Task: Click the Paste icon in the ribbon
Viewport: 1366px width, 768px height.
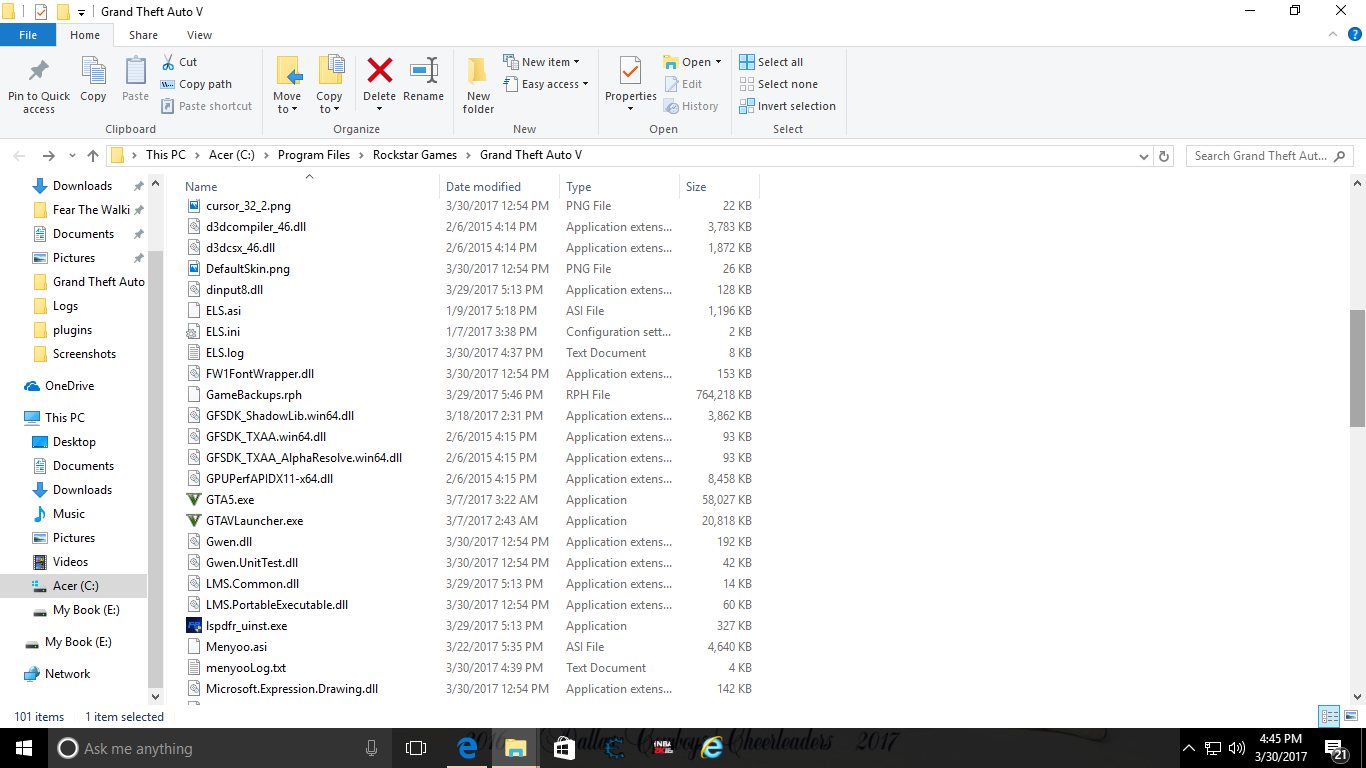Action: pos(135,71)
